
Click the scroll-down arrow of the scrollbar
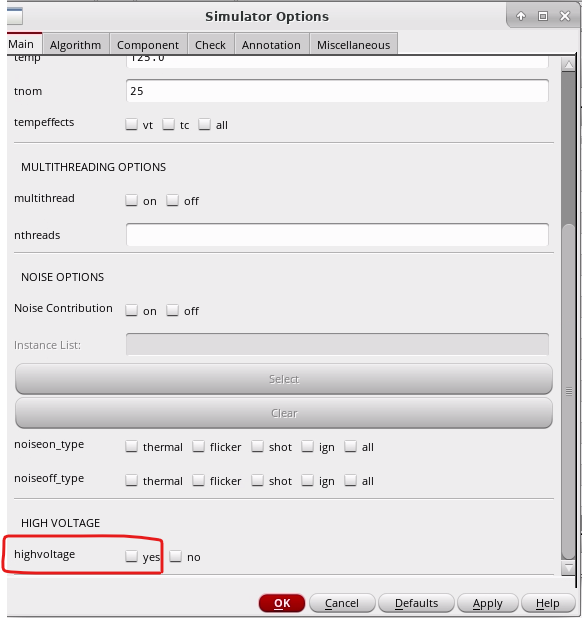click(568, 568)
